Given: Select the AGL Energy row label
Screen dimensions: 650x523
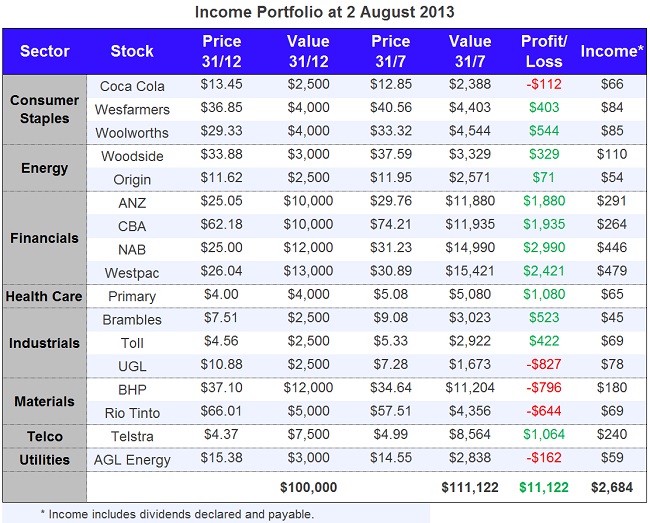Looking at the screenshot, I should (132, 460).
